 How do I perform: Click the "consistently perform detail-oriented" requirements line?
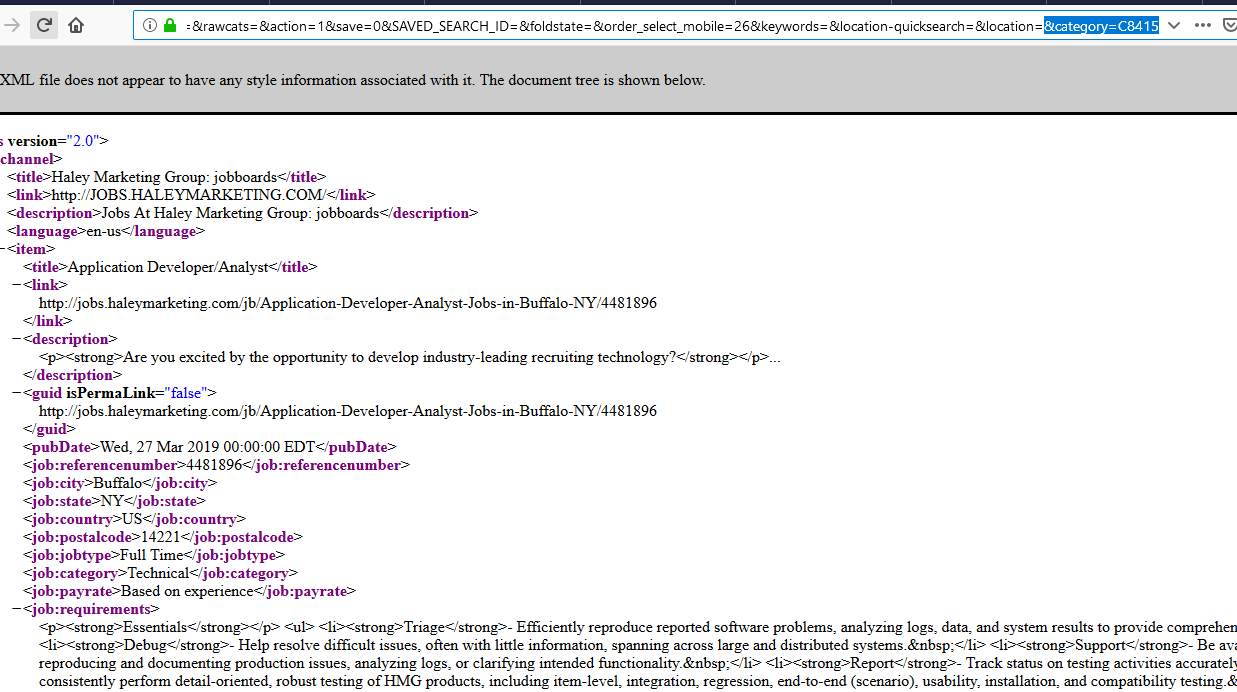638,681
